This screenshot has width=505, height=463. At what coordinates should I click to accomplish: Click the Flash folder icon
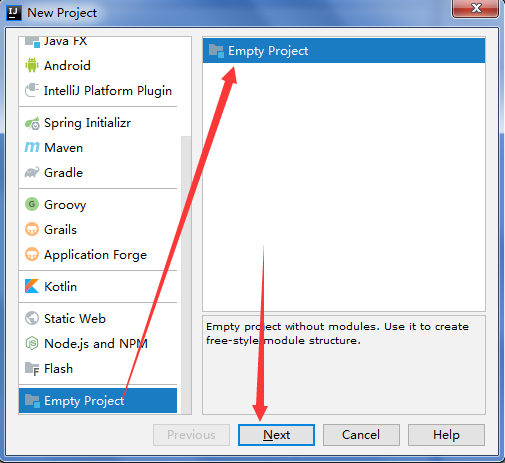[32, 369]
